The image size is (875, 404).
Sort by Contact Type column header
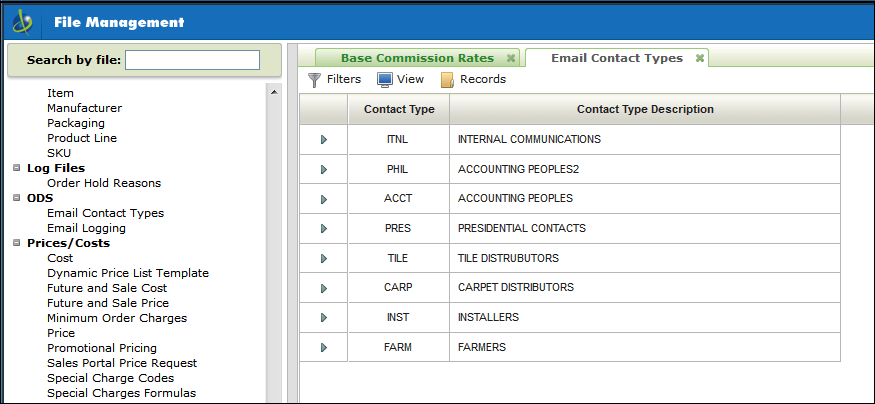pos(398,109)
